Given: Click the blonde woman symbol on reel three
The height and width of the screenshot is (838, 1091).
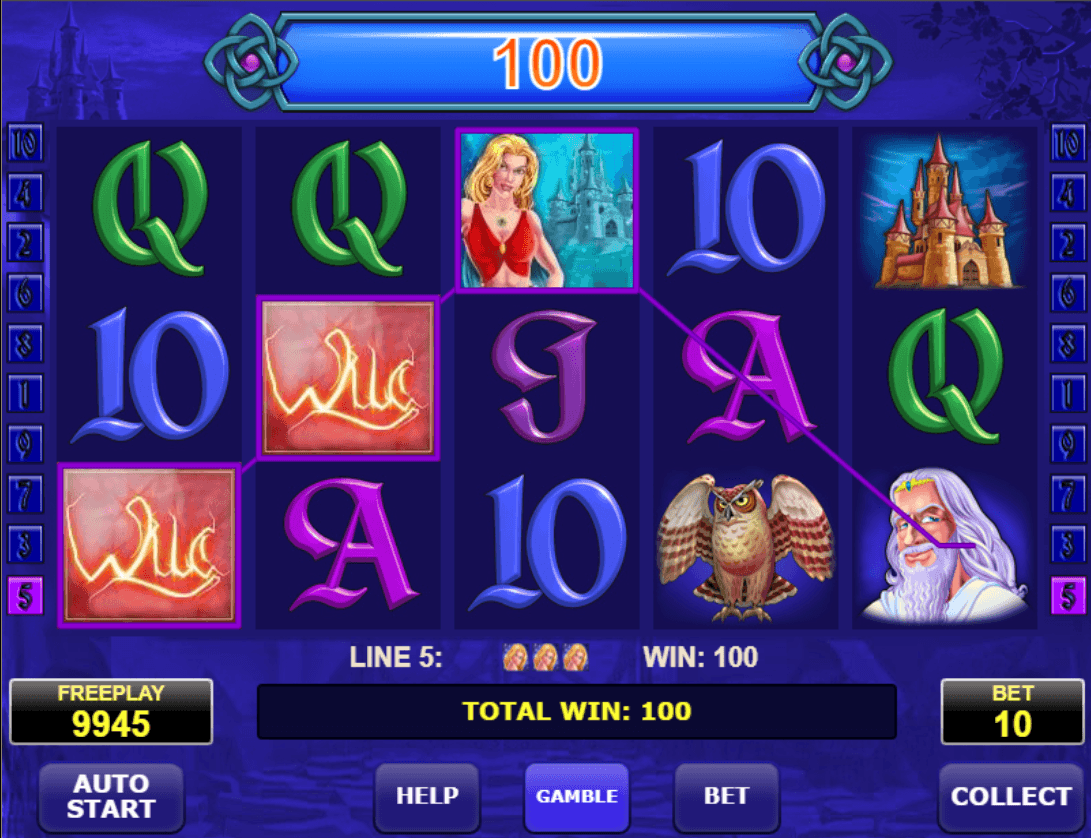Looking at the screenshot, I should [547, 209].
